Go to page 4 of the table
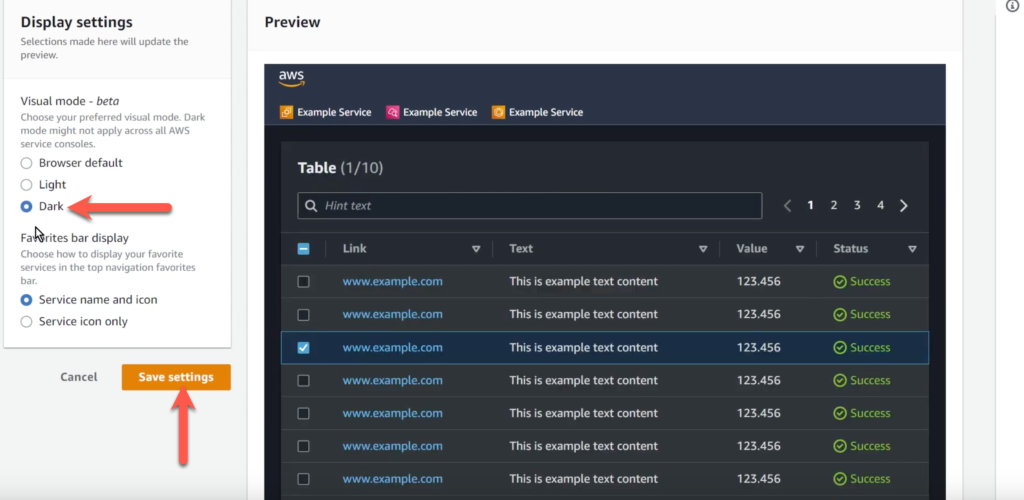 pyautogui.click(x=880, y=206)
